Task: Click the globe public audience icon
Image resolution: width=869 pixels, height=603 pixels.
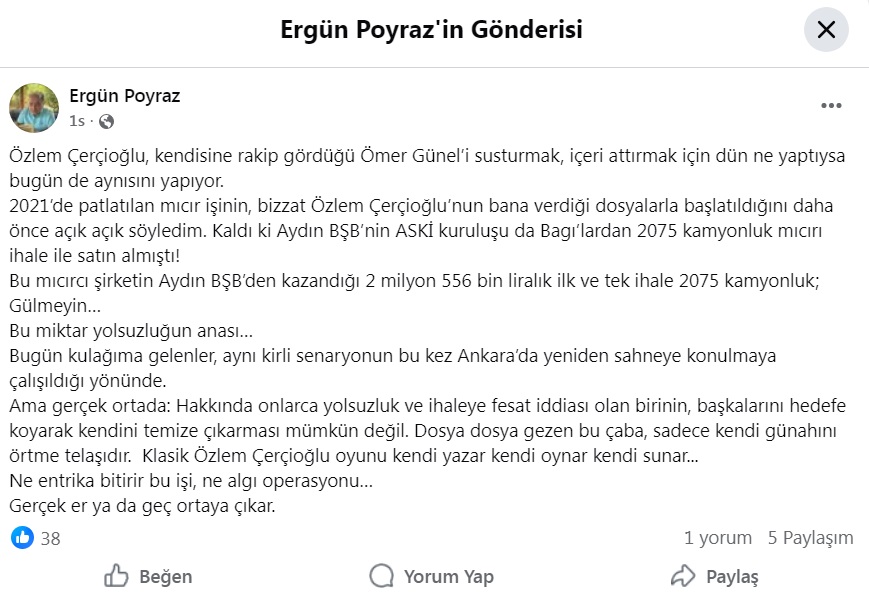Action: (x=106, y=121)
